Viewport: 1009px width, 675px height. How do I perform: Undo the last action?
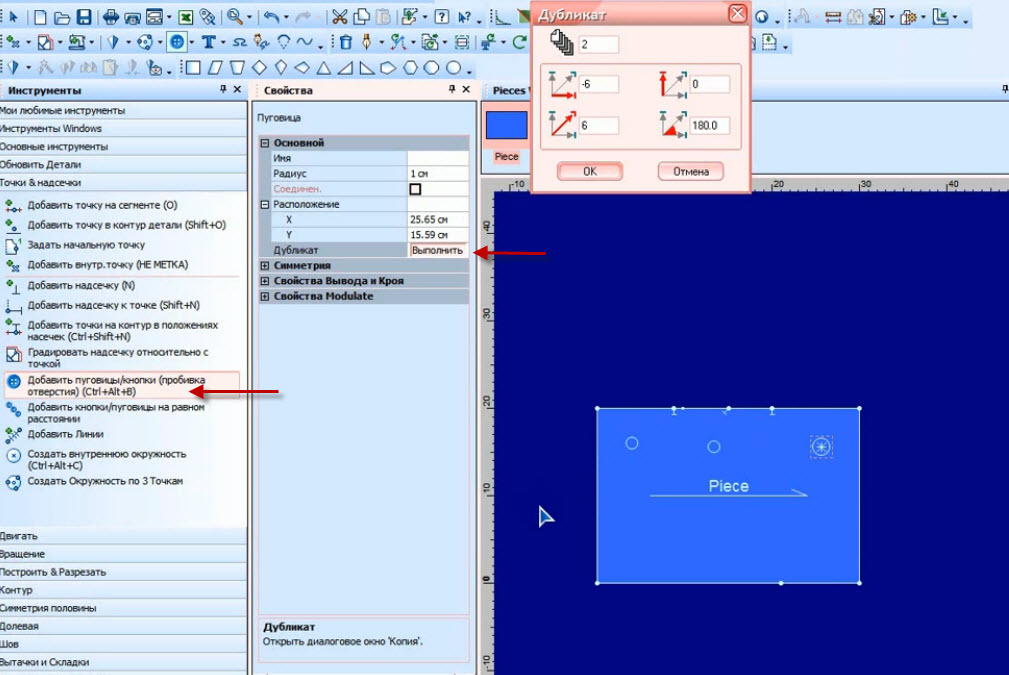[272, 17]
